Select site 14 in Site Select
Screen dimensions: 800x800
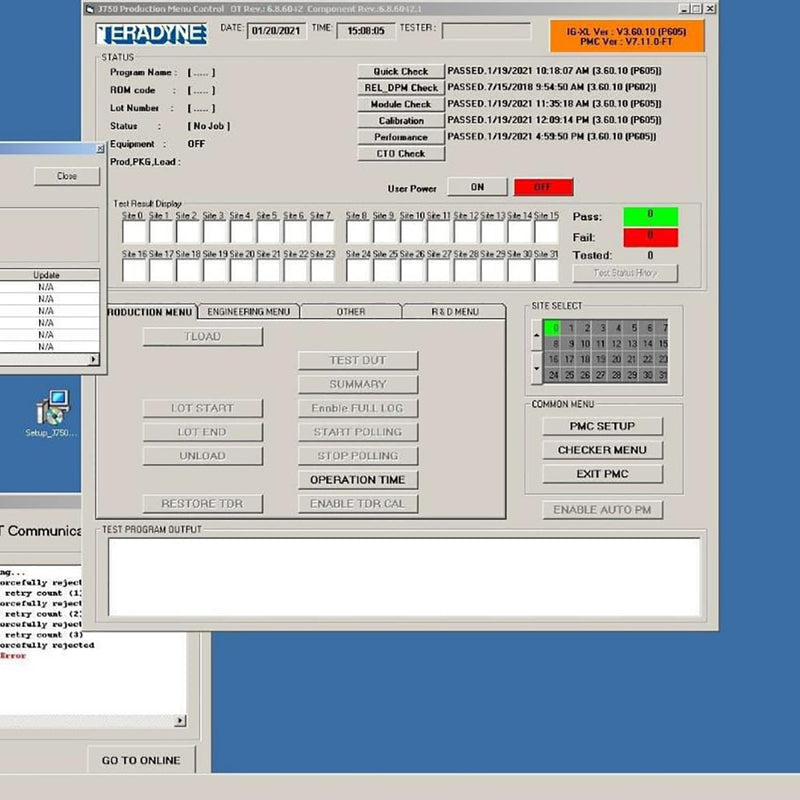[x=647, y=343]
